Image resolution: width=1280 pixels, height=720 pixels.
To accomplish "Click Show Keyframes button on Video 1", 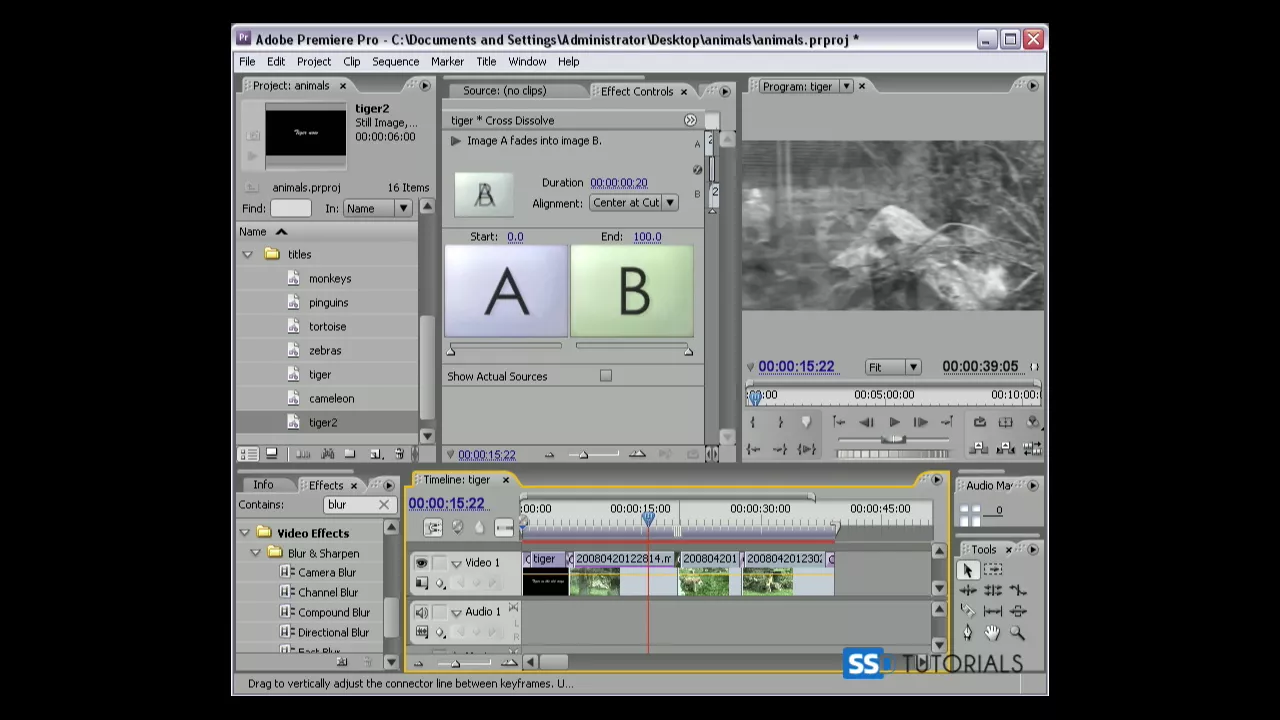I will coord(440,583).
